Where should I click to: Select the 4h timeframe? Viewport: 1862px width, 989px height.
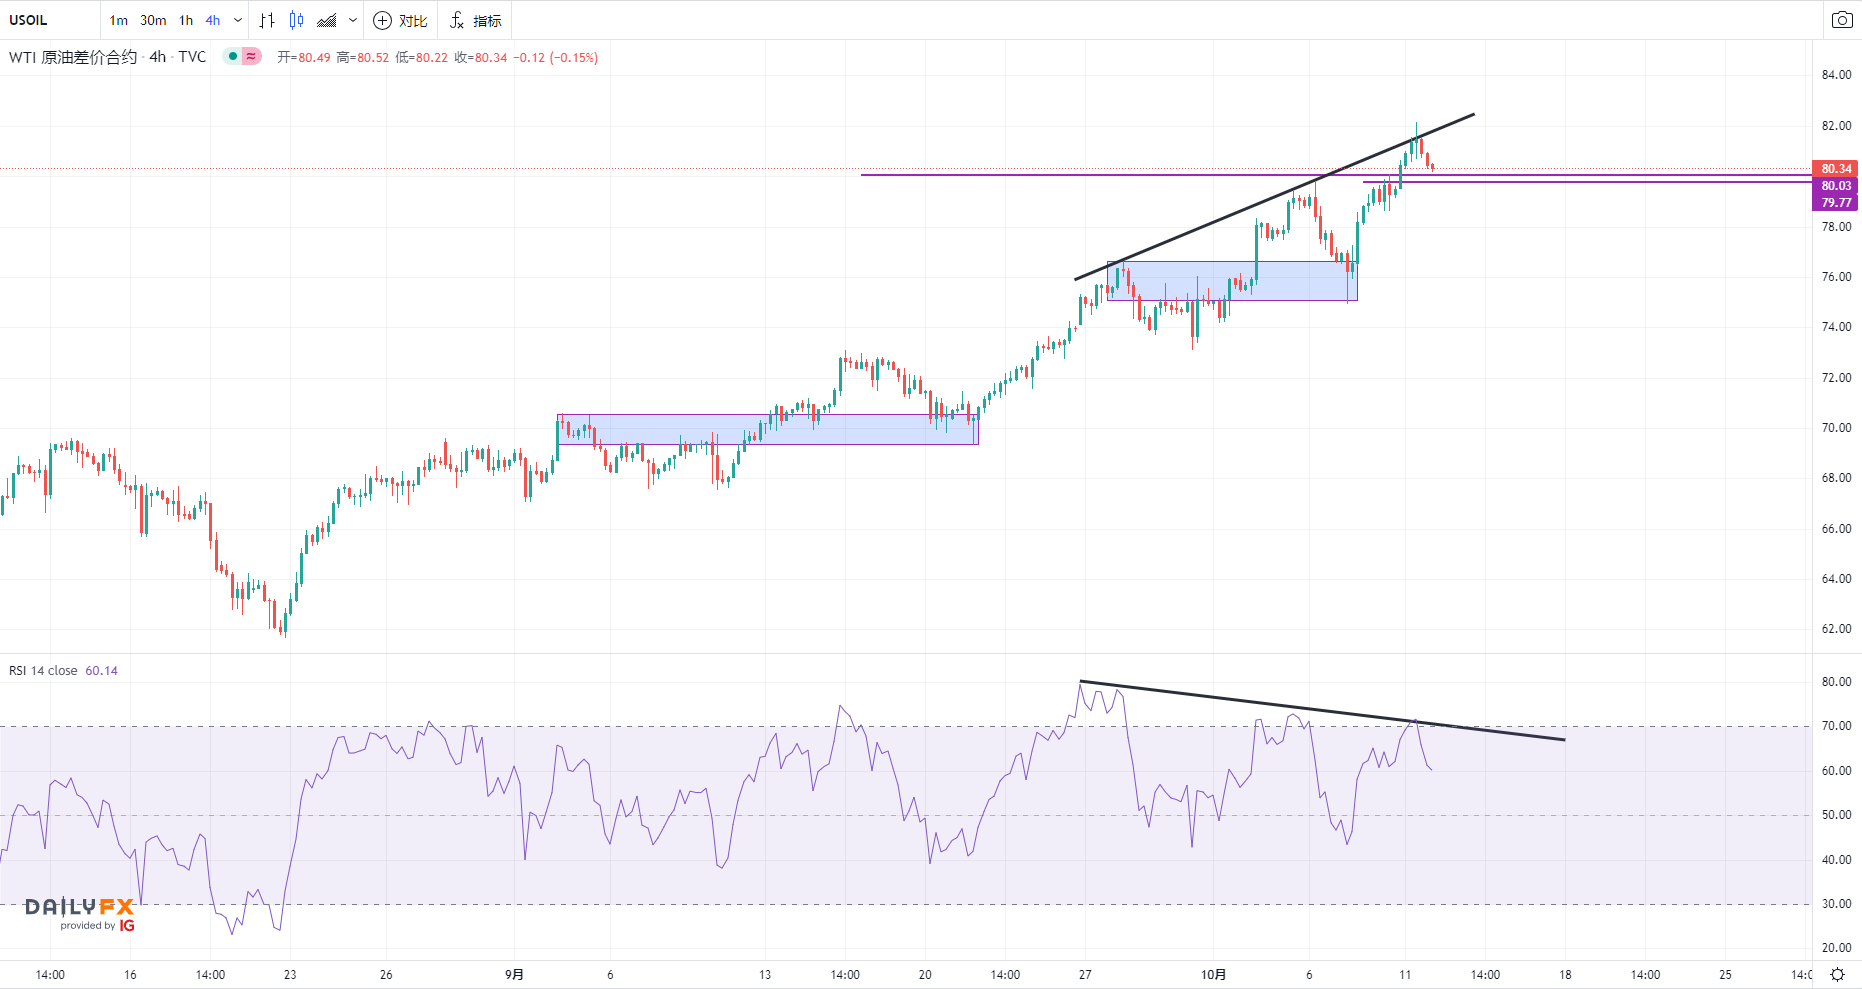pyautogui.click(x=213, y=20)
